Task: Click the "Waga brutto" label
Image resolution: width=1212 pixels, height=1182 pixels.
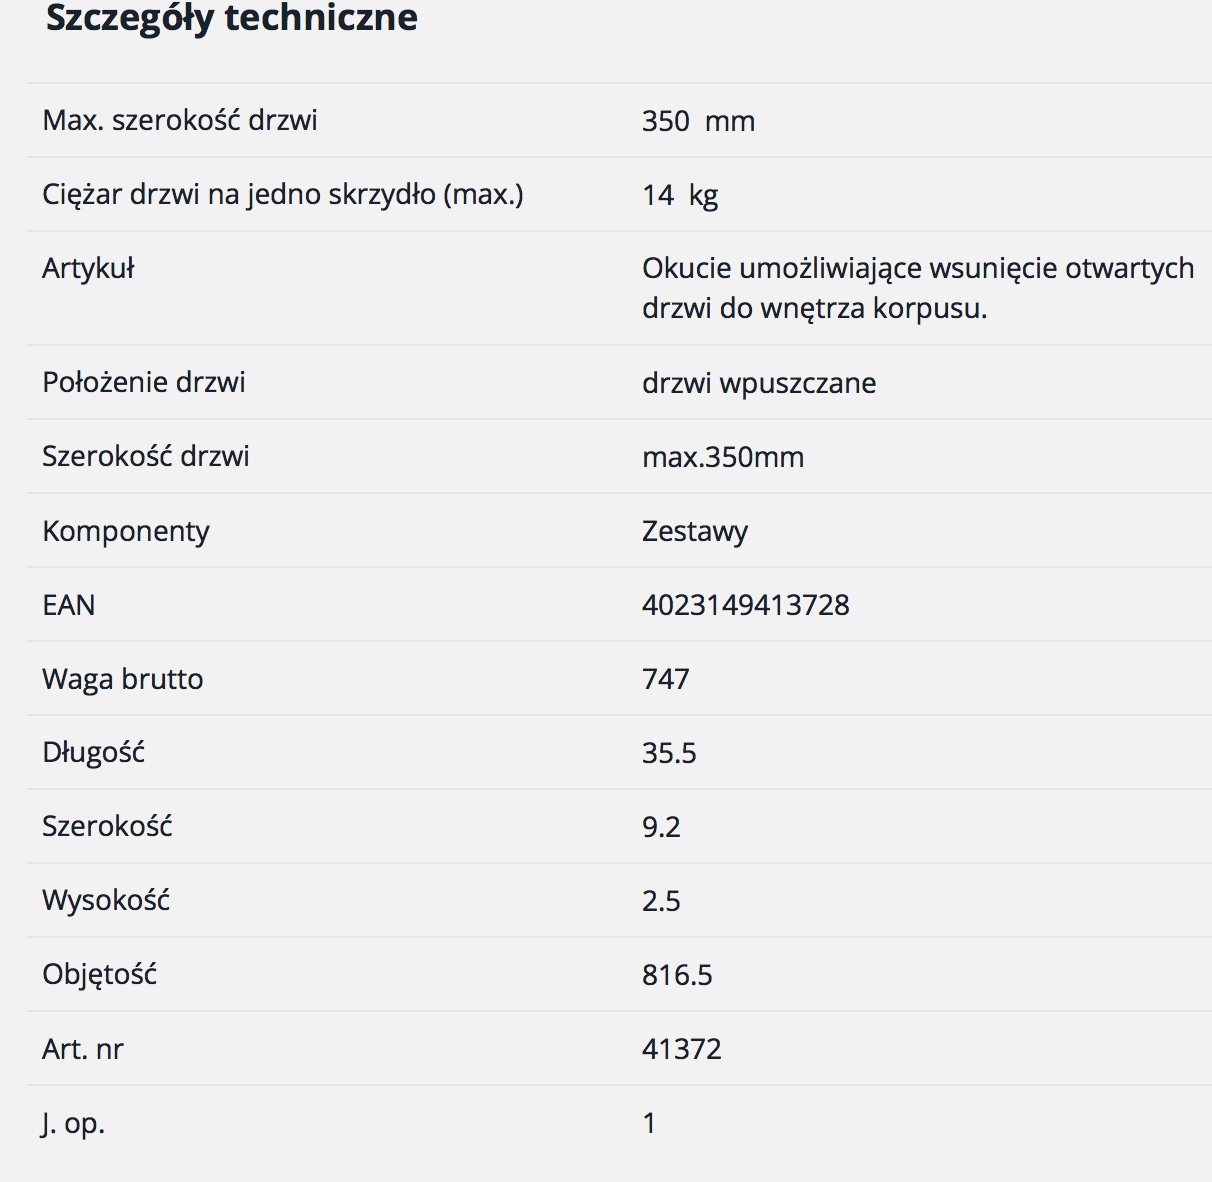Action: coord(123,679)
